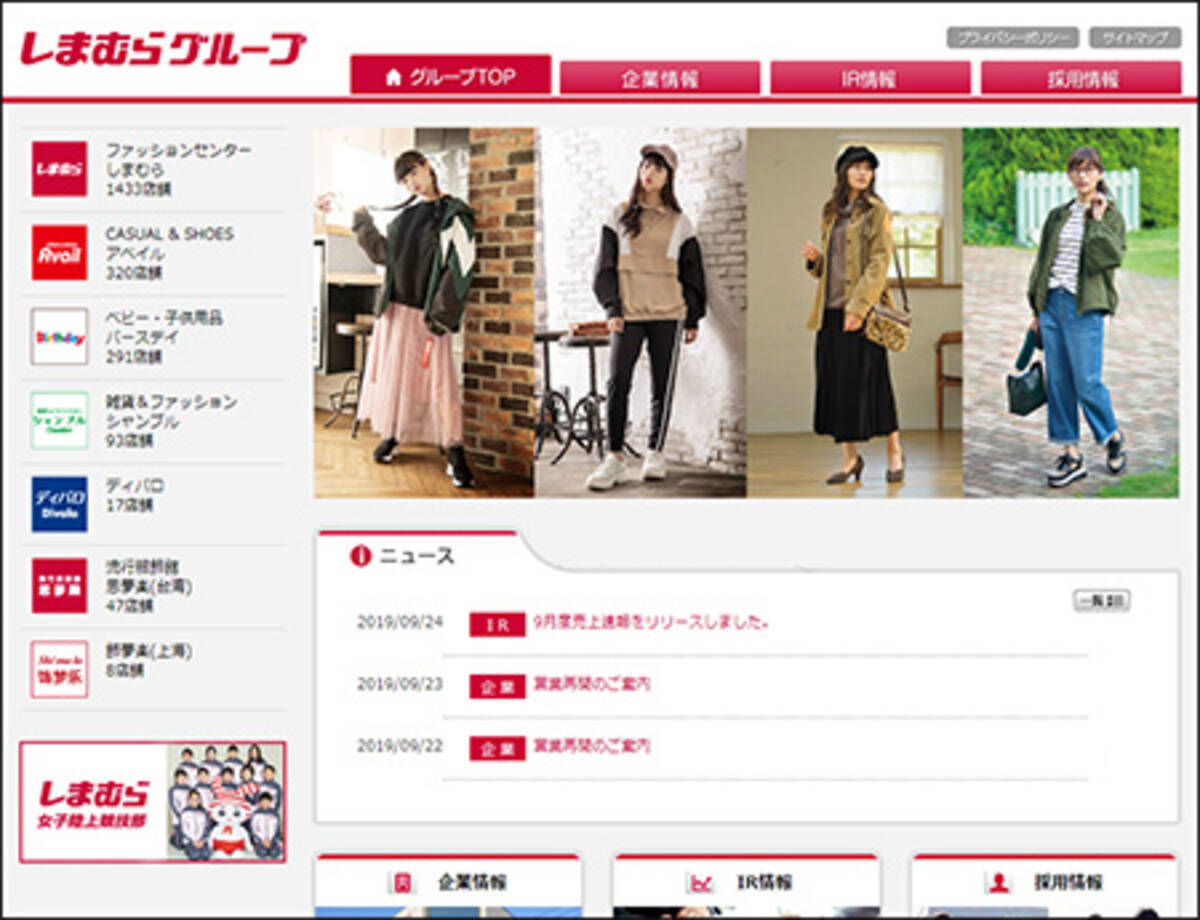Viewport: 1200px width, 920px height.
Task: Open the ディバロ text link
Action: tap(135, 485)
